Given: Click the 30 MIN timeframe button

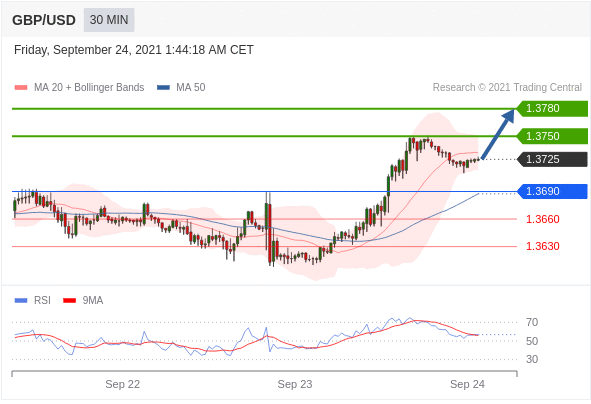Looking at the screenshot, I should point(109,20).
